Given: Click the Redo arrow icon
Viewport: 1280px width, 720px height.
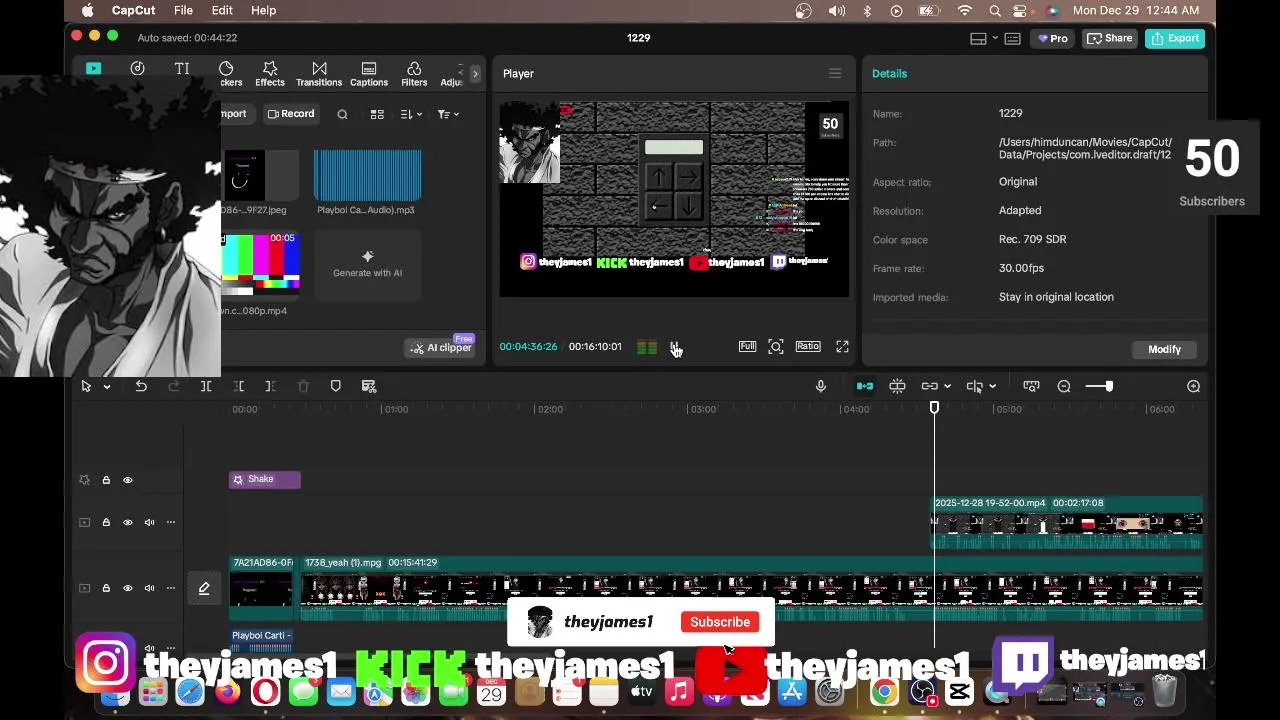Looking at the screenshot, I should (x=174, y=386).
